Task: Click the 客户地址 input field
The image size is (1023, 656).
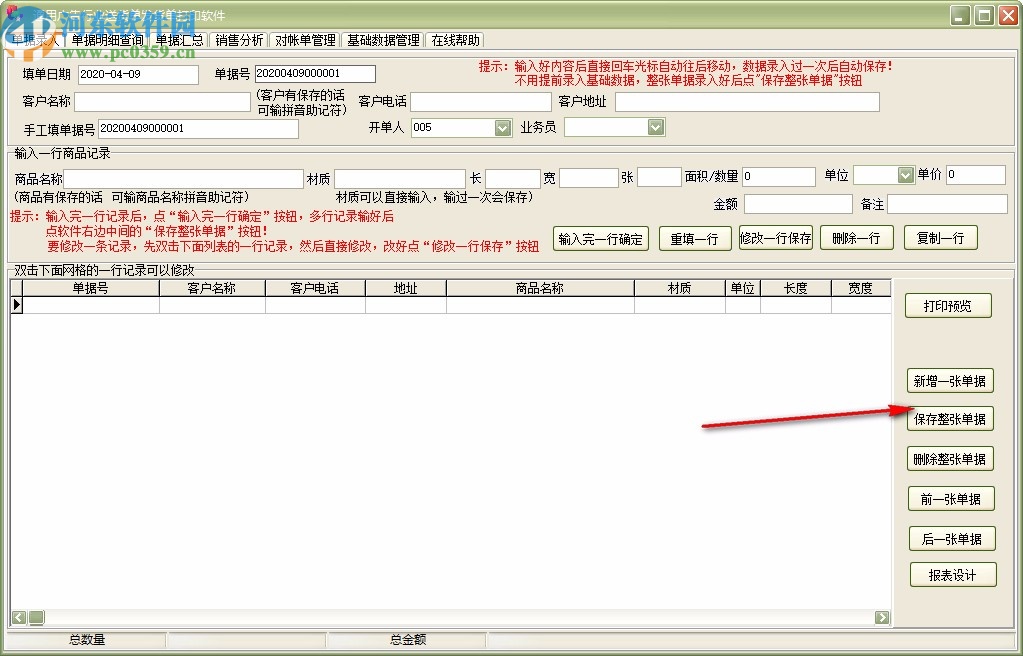Action: [x=747, y=102]
